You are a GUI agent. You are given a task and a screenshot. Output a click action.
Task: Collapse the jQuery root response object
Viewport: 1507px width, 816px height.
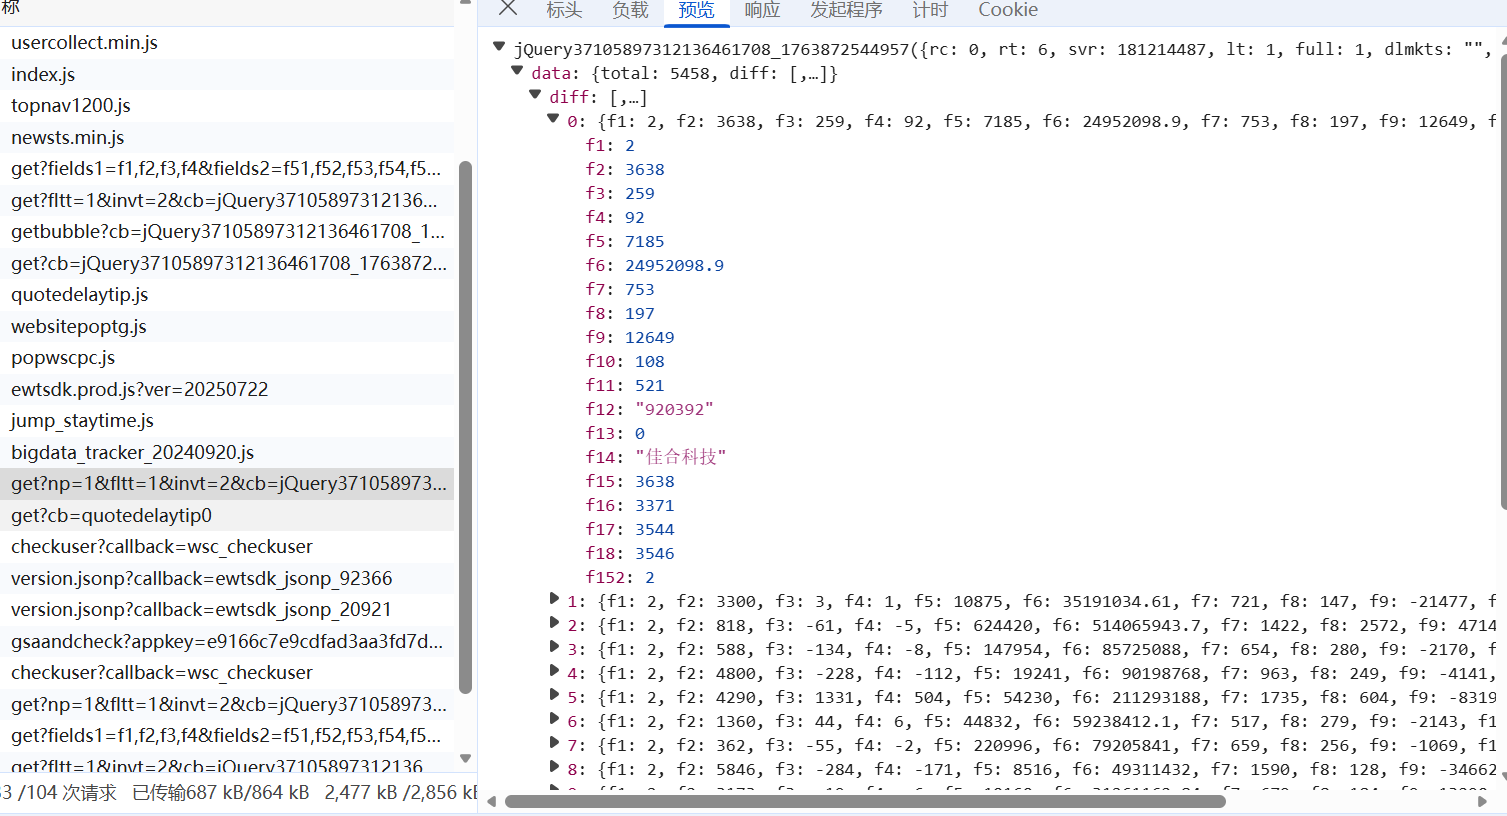coord(499,46)
